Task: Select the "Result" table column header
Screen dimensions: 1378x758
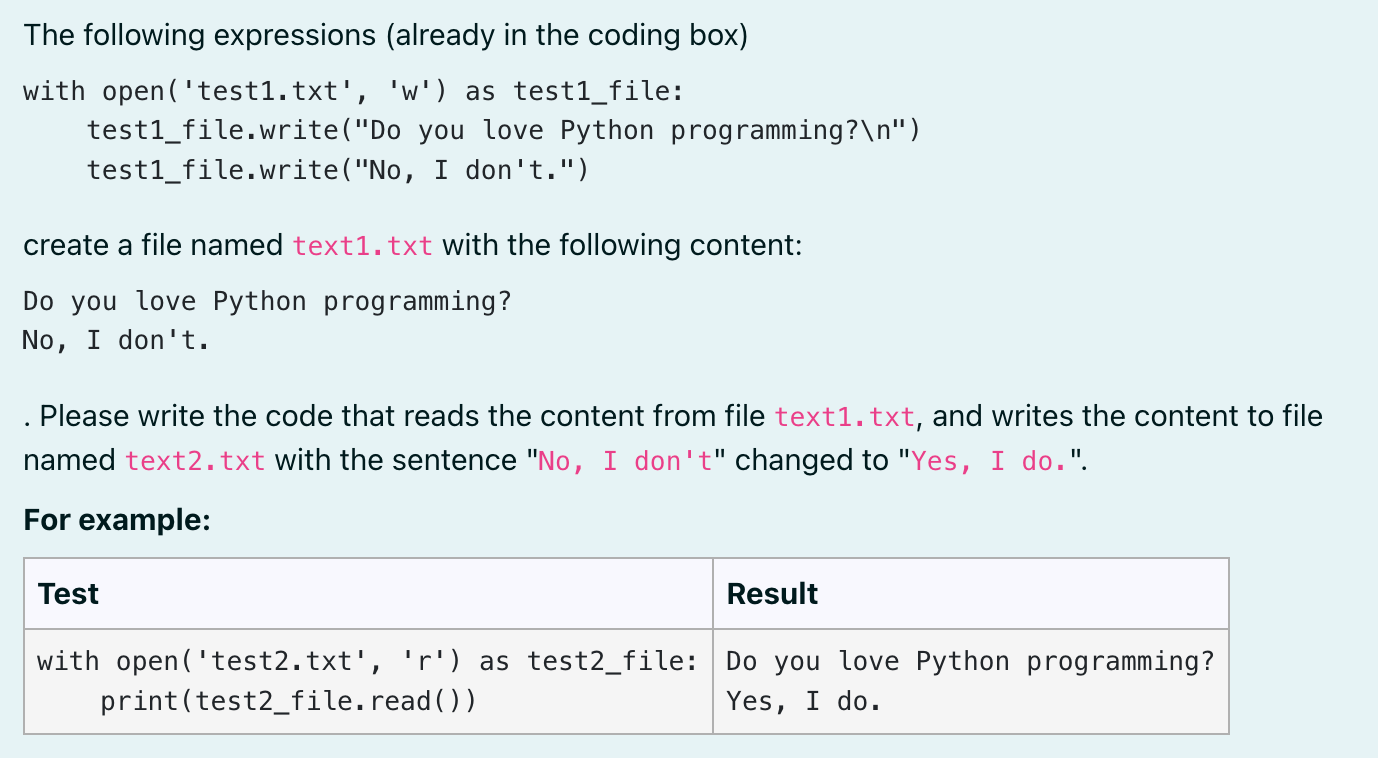Action: pyautogui.click(x=772, y=594)
